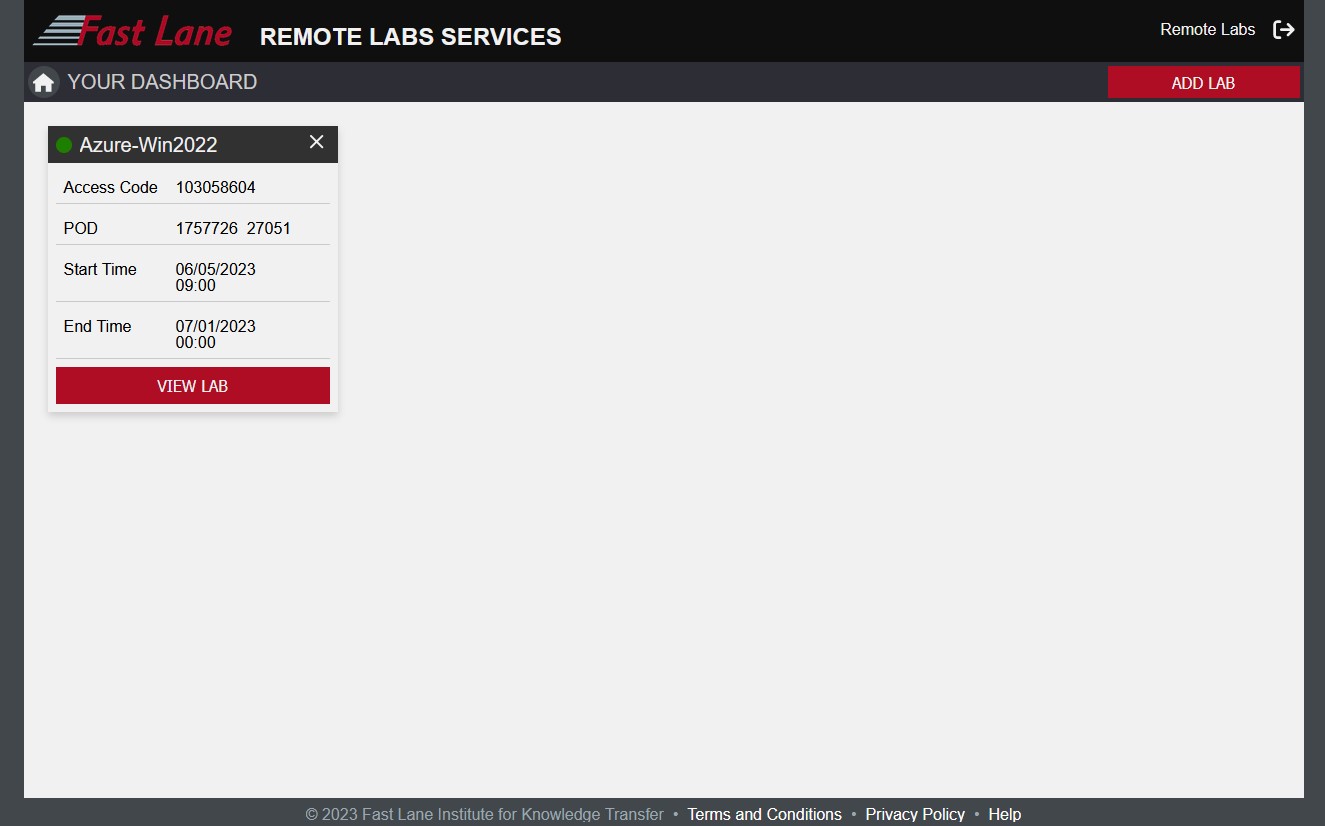Click the Fast Lane logo

click(x=132, y=31)
